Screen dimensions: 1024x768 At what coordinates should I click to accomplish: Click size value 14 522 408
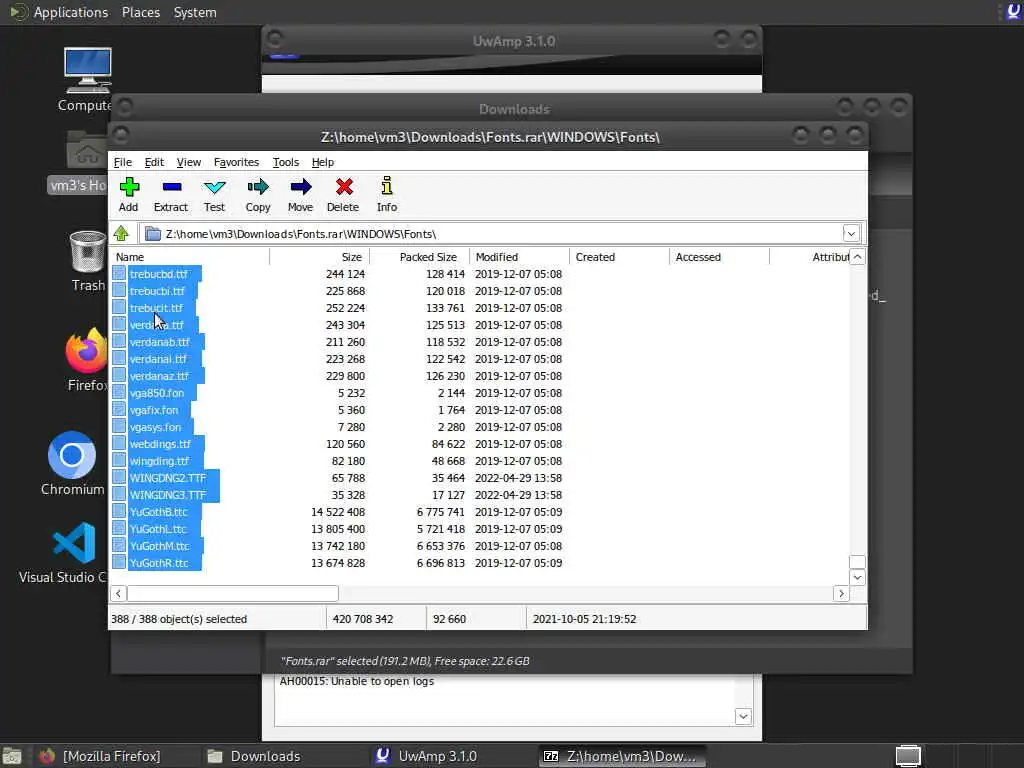click(x=338, y=511)
